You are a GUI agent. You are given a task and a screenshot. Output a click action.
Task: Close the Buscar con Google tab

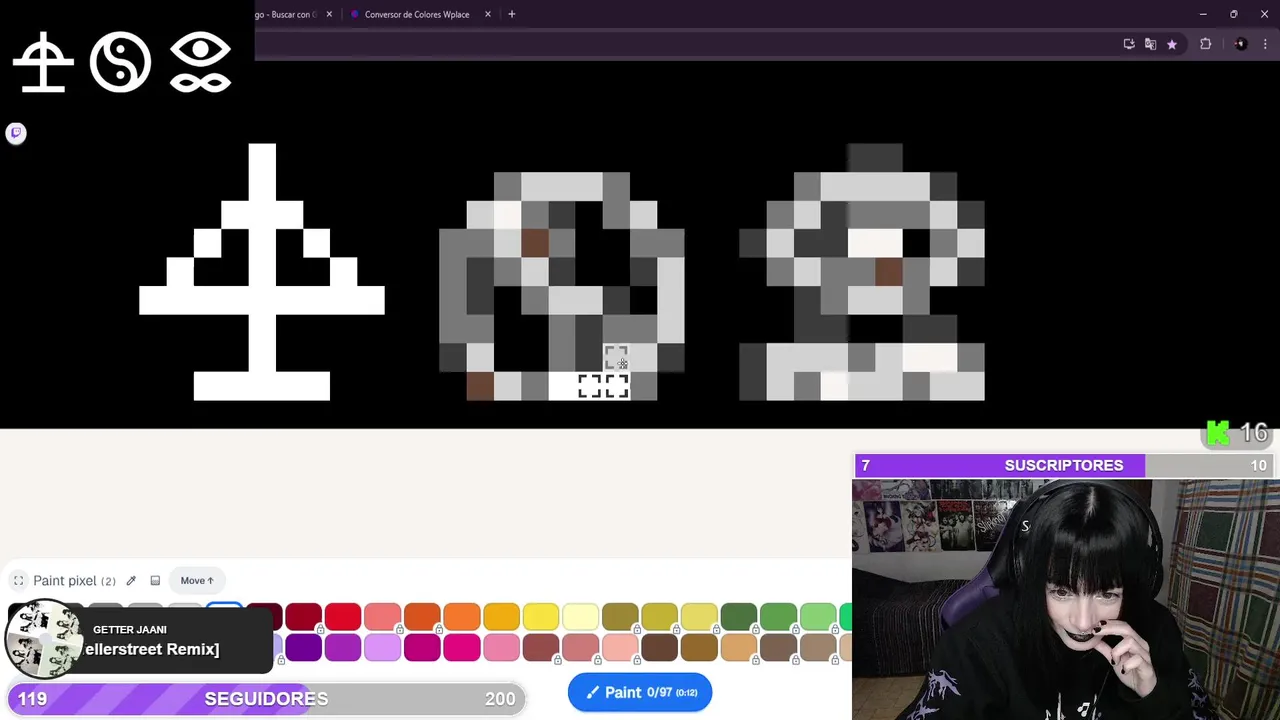(329, 14)
